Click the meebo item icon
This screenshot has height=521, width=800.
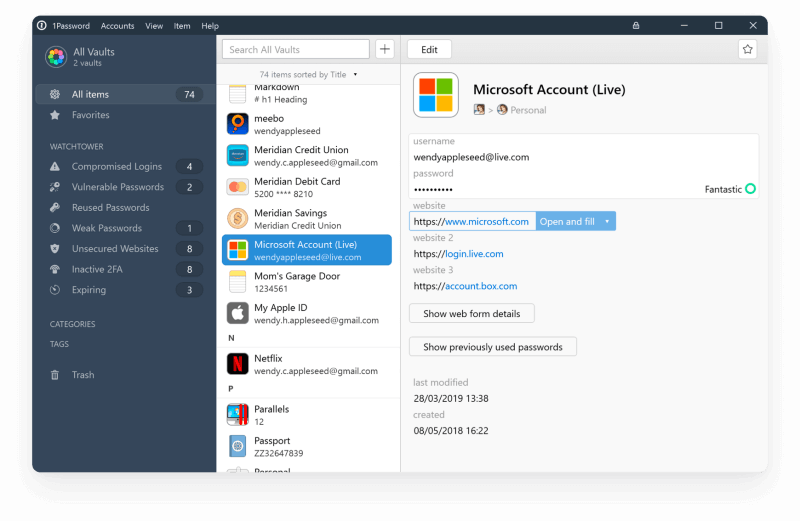237,124
